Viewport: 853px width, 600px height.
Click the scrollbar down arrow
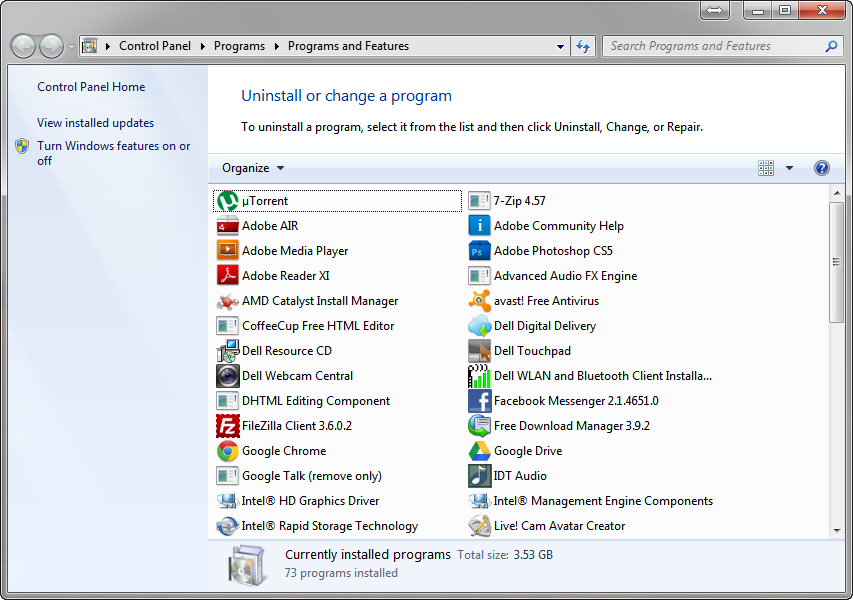pos(837,531)
